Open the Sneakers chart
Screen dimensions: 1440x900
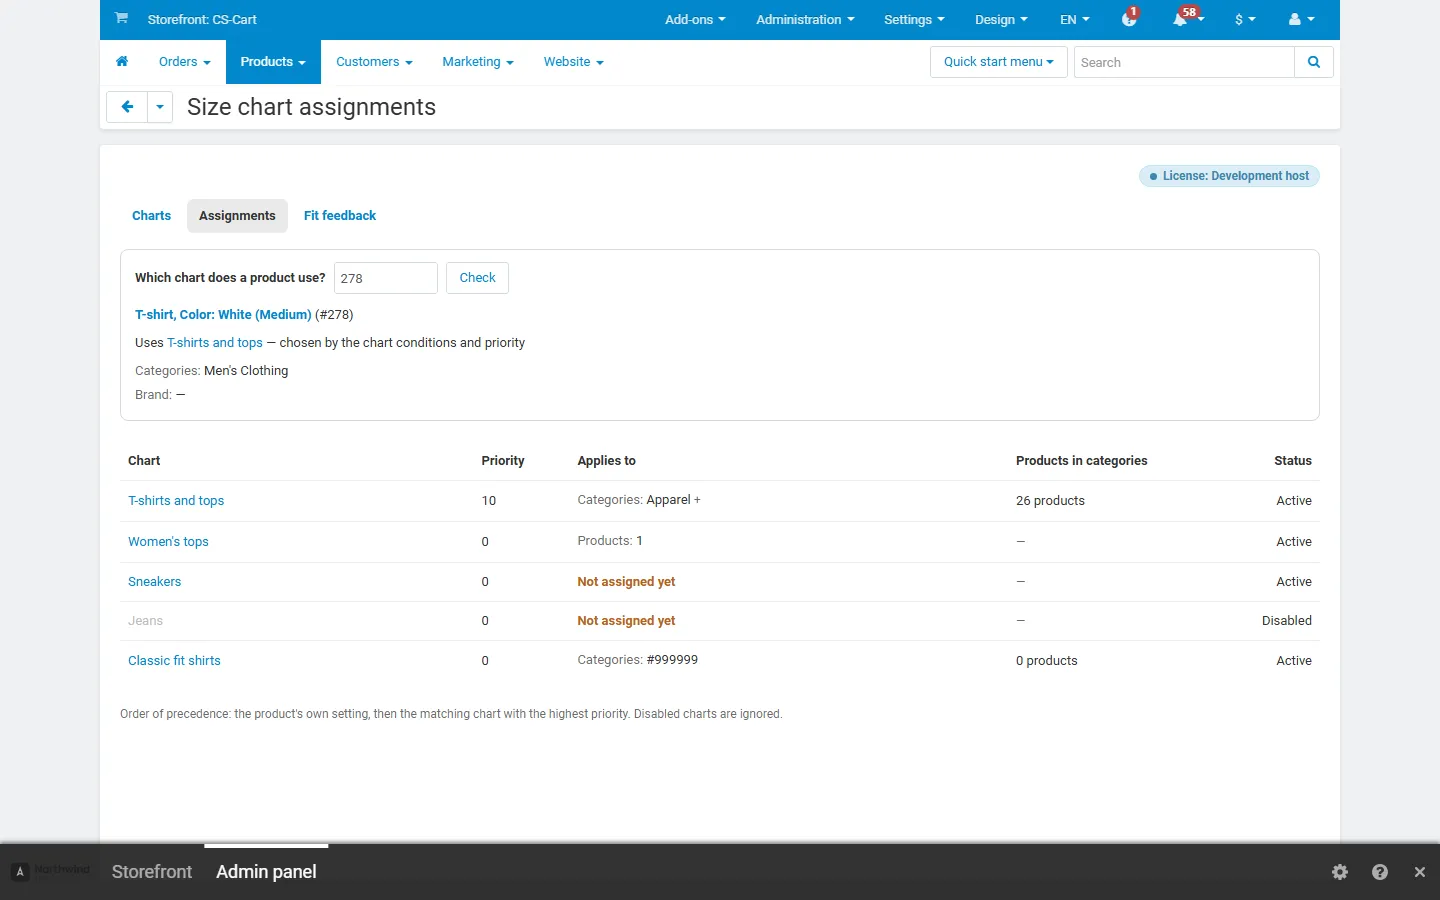click(155, 582)
